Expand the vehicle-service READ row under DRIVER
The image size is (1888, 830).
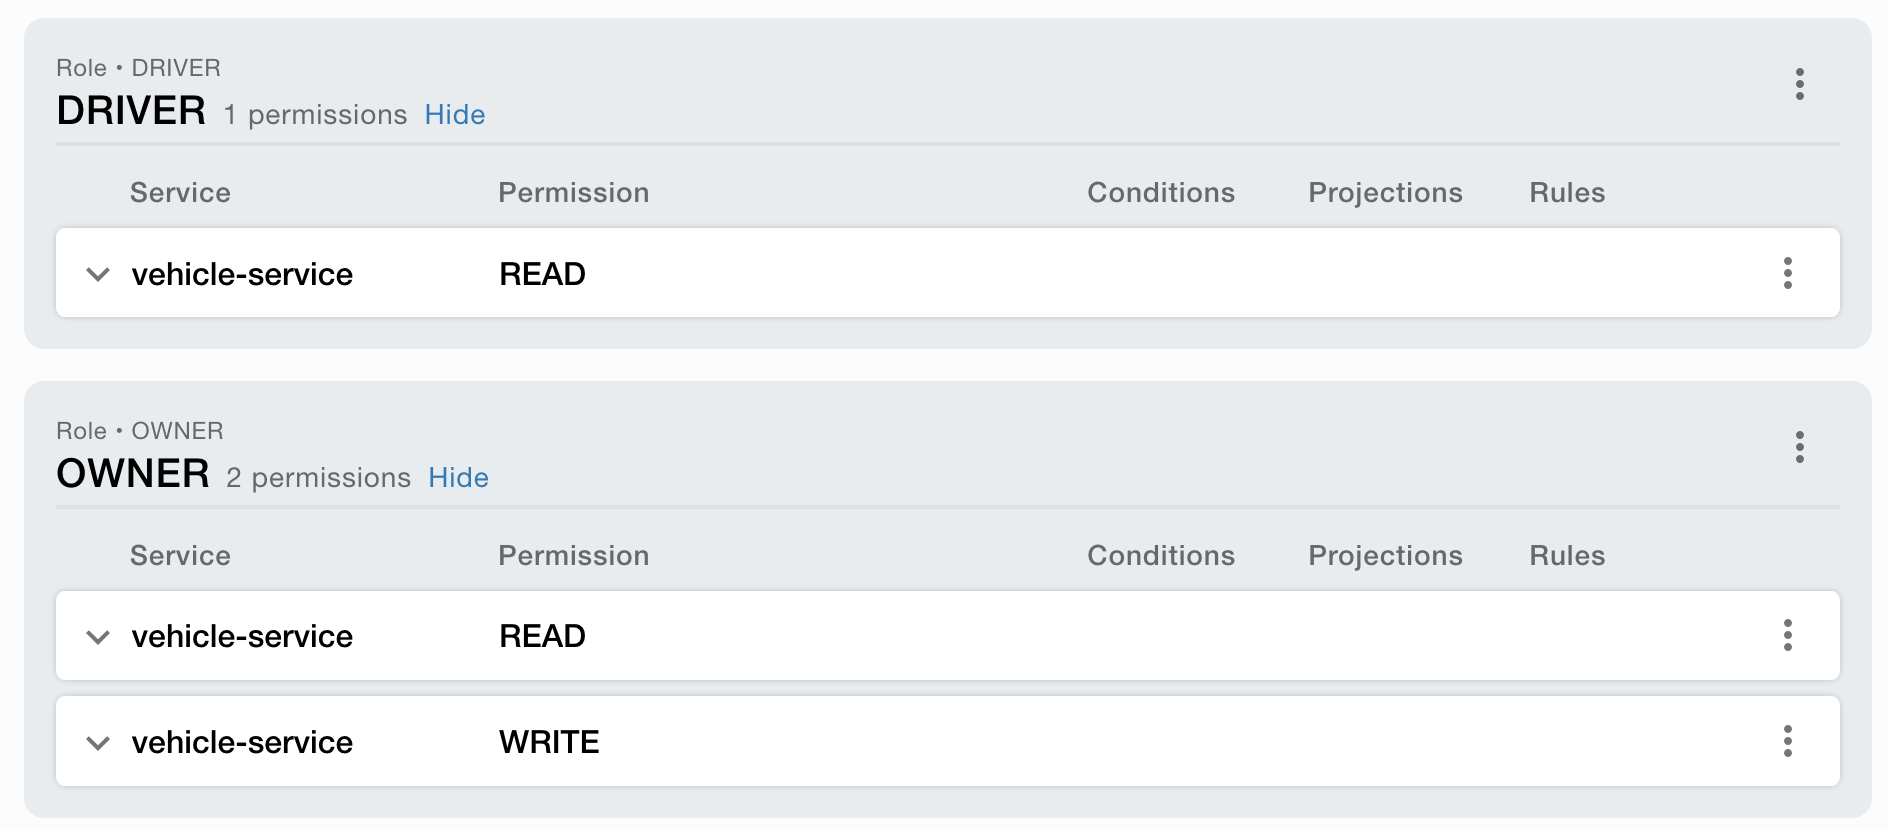click(98, 274)
